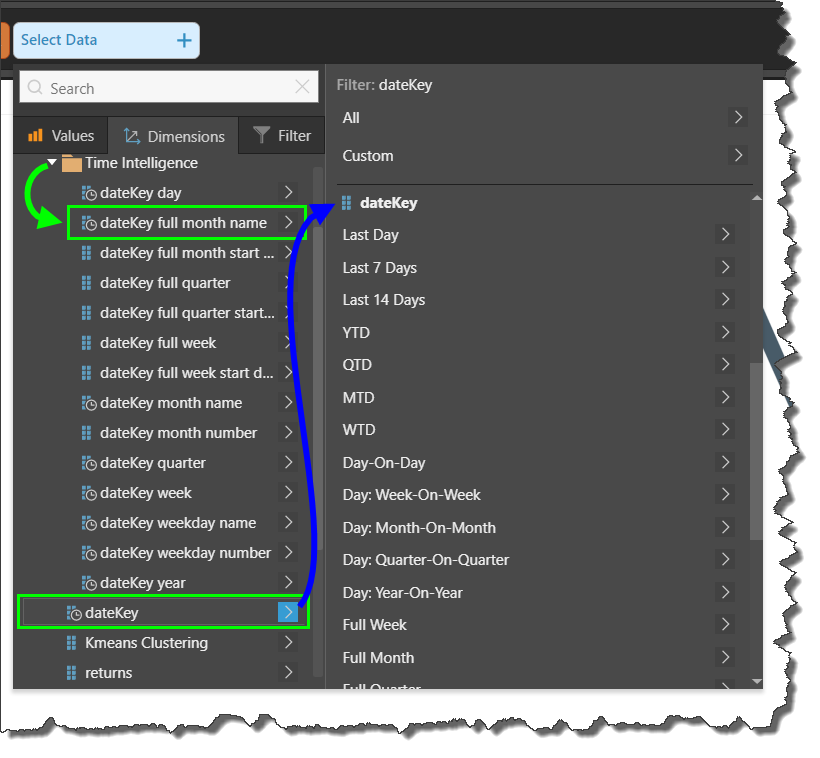Image resolution: width=820 pixels, height=758 pixels.
Task: Click time icon beside dateKey month name
Action: coord(88,403)
